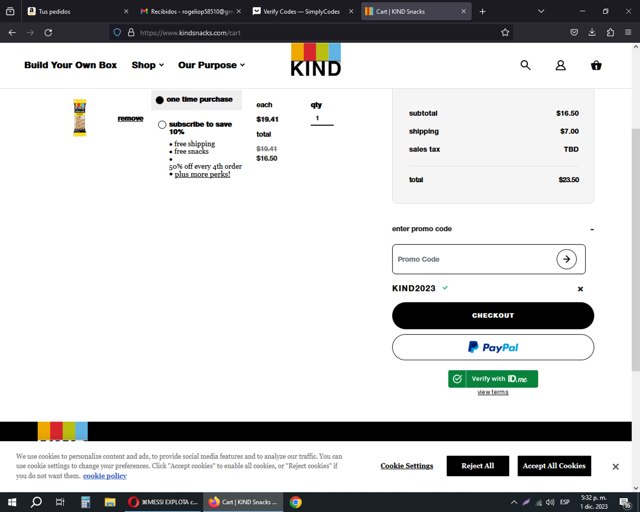Pay with PayPal button
This screenshot has width=640, height=512.
click(x=493, y=347)
